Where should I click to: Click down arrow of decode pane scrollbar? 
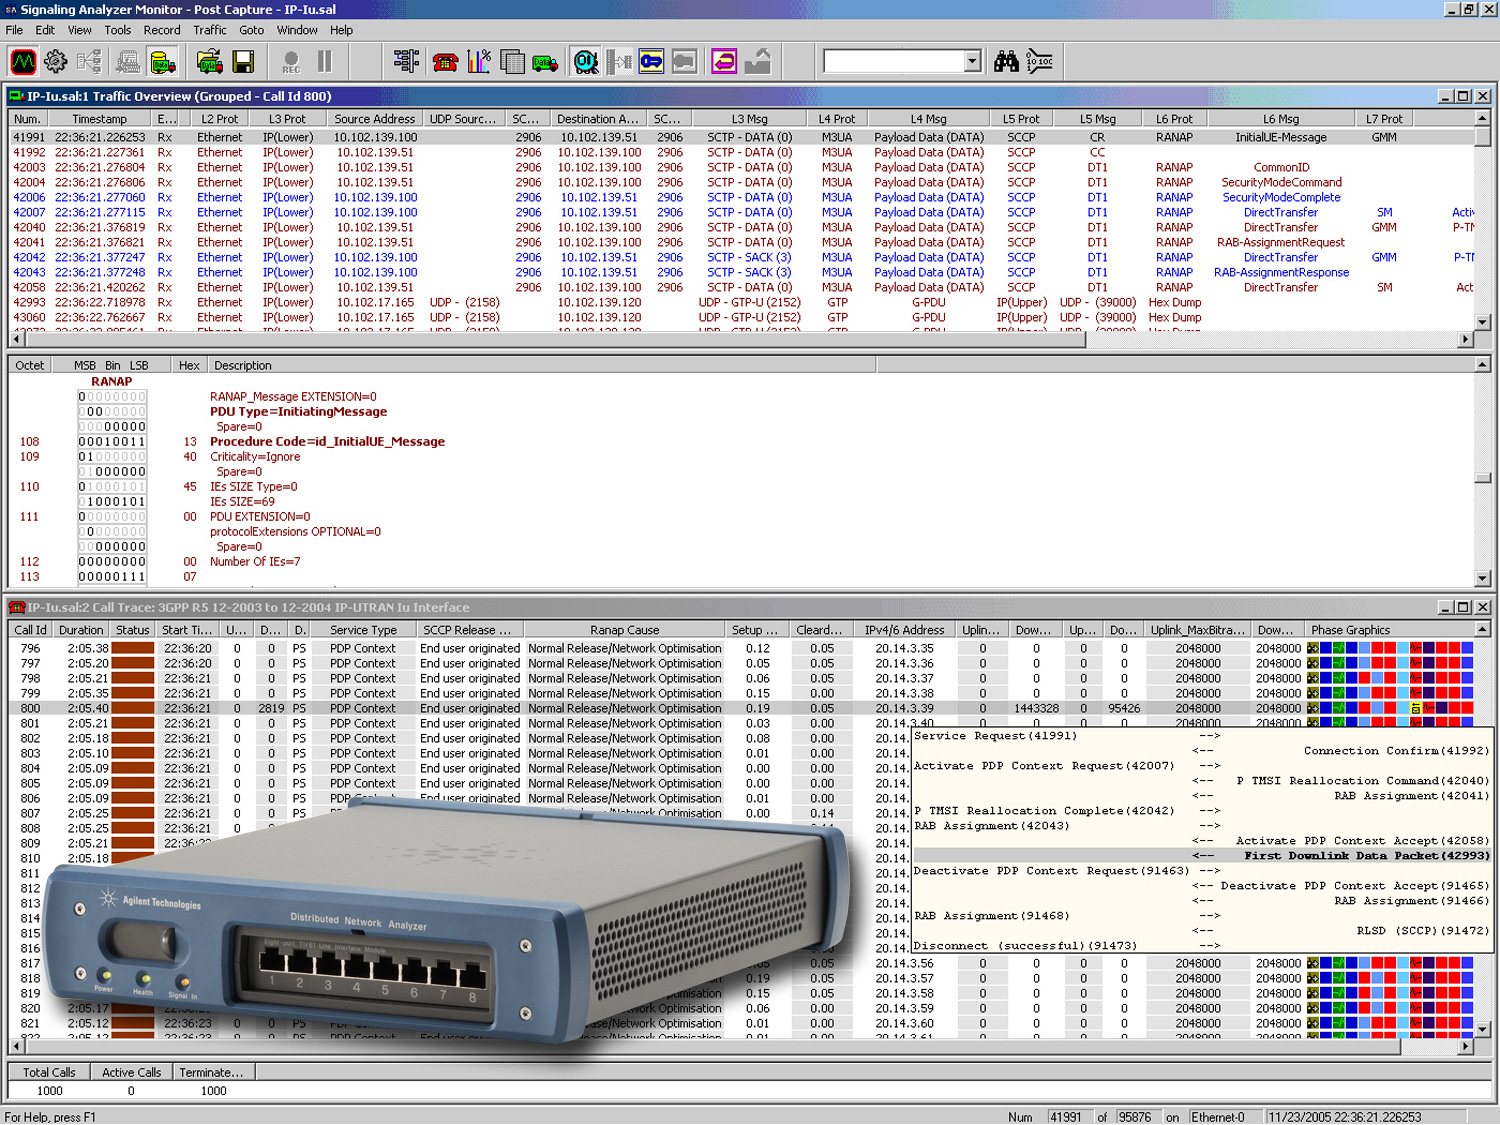coord(1483,579)
